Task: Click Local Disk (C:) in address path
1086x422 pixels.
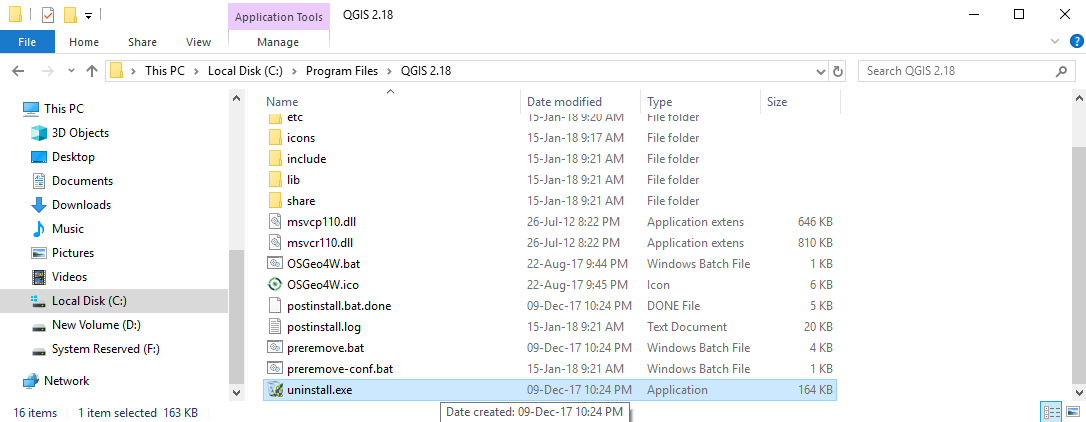Action: pos(245,71)
